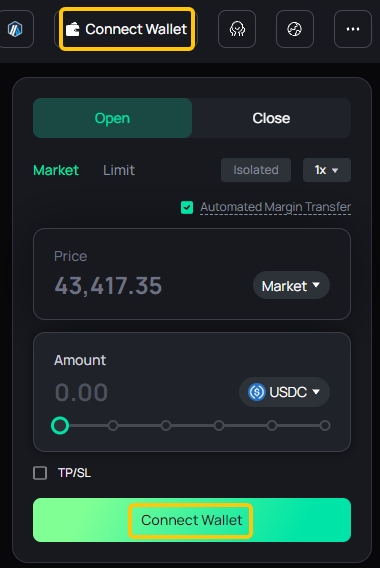Click the USDC coin icon
Viewport: 380px width, 568px height.
pos(256,392)
